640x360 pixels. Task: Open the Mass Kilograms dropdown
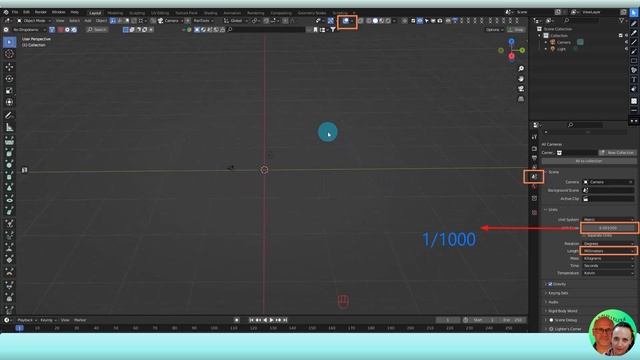(608, 258)
